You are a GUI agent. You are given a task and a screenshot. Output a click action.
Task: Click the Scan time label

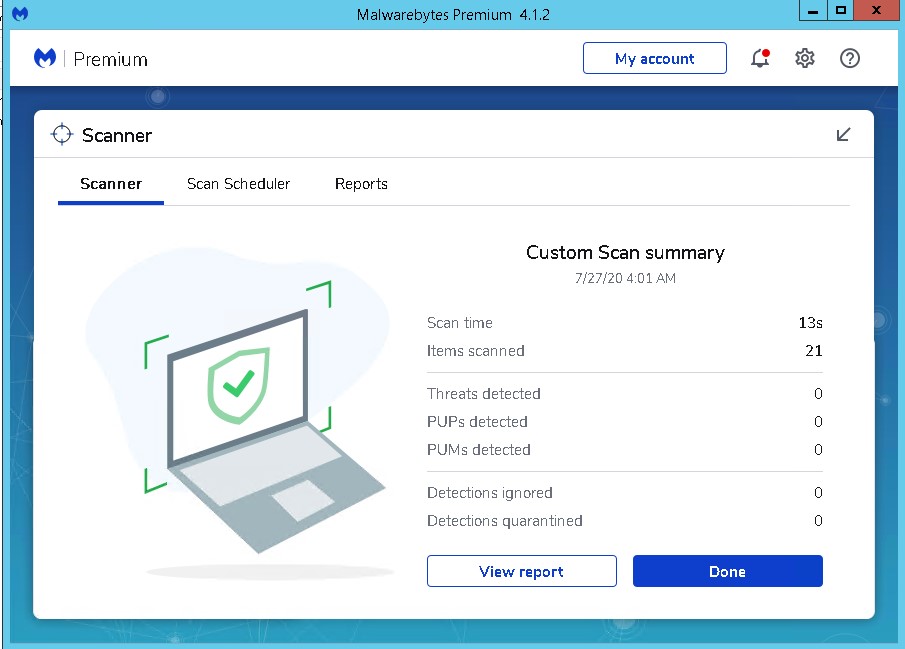[460, 323]
